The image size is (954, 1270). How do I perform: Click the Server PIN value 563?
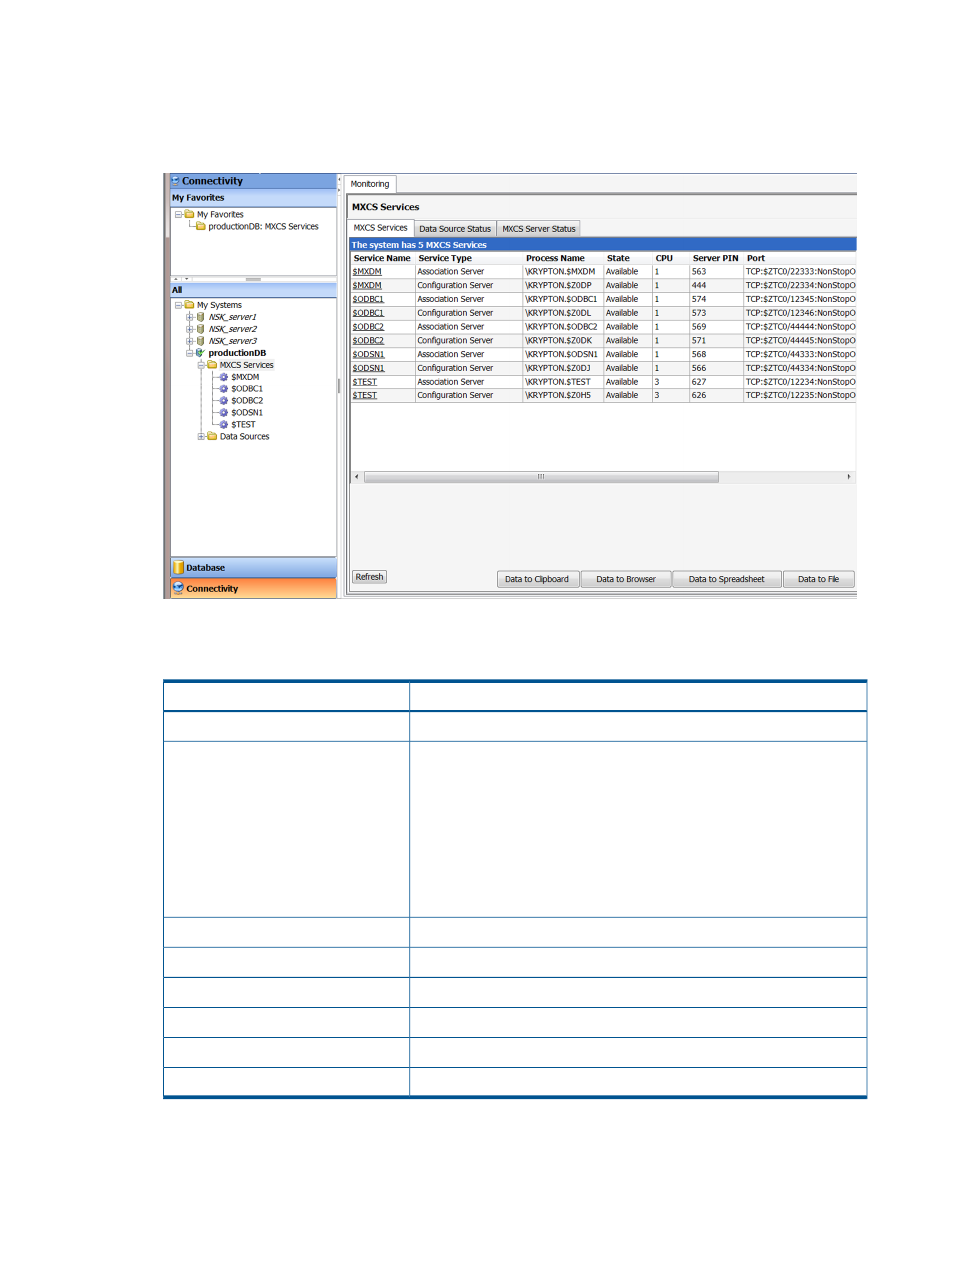coord(699,272)
